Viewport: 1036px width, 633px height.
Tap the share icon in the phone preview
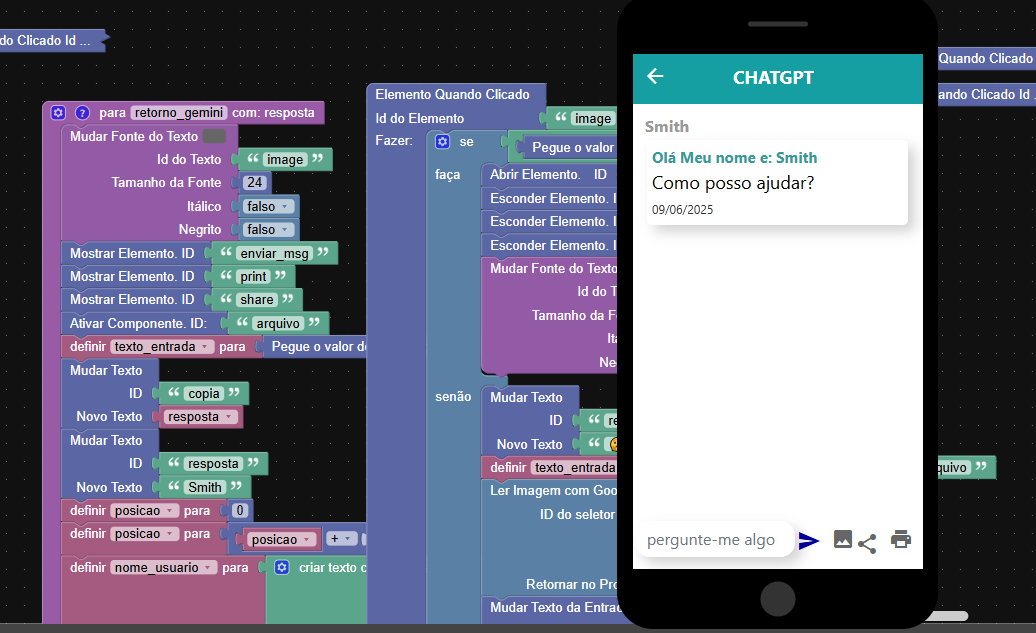(867, 543)
